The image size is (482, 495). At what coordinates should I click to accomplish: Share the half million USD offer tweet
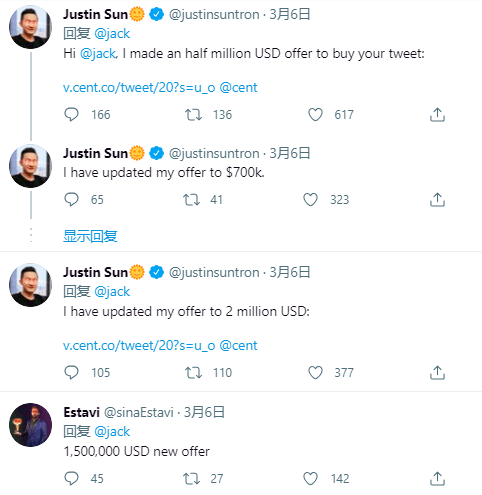tap(437, 115)
